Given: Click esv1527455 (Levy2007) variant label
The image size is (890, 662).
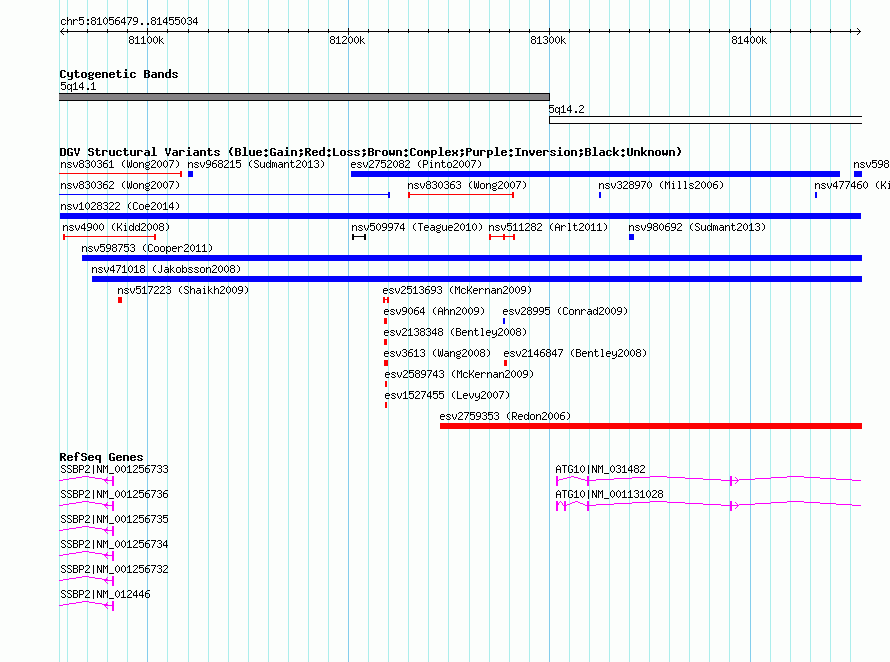Looking at the screenshot, I should click(x=447, y=395).
